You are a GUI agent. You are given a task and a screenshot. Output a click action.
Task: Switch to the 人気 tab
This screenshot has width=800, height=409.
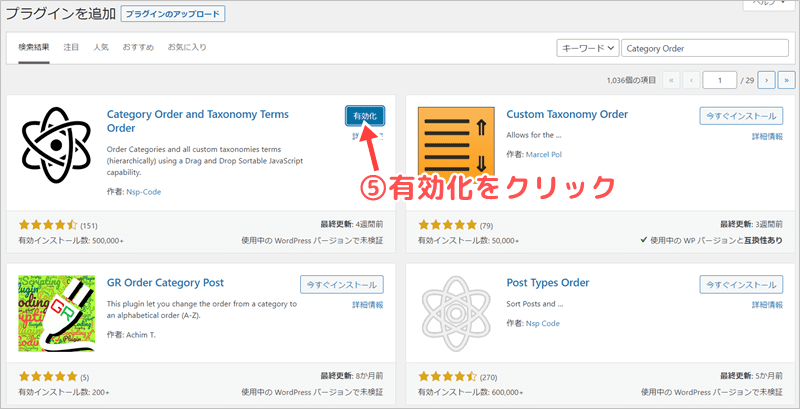point(101,47)
